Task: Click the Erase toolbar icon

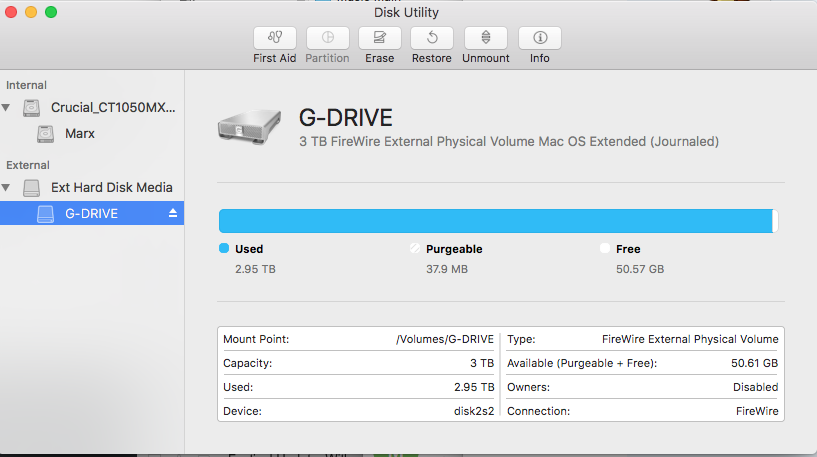Action: (x=379, y=38)
